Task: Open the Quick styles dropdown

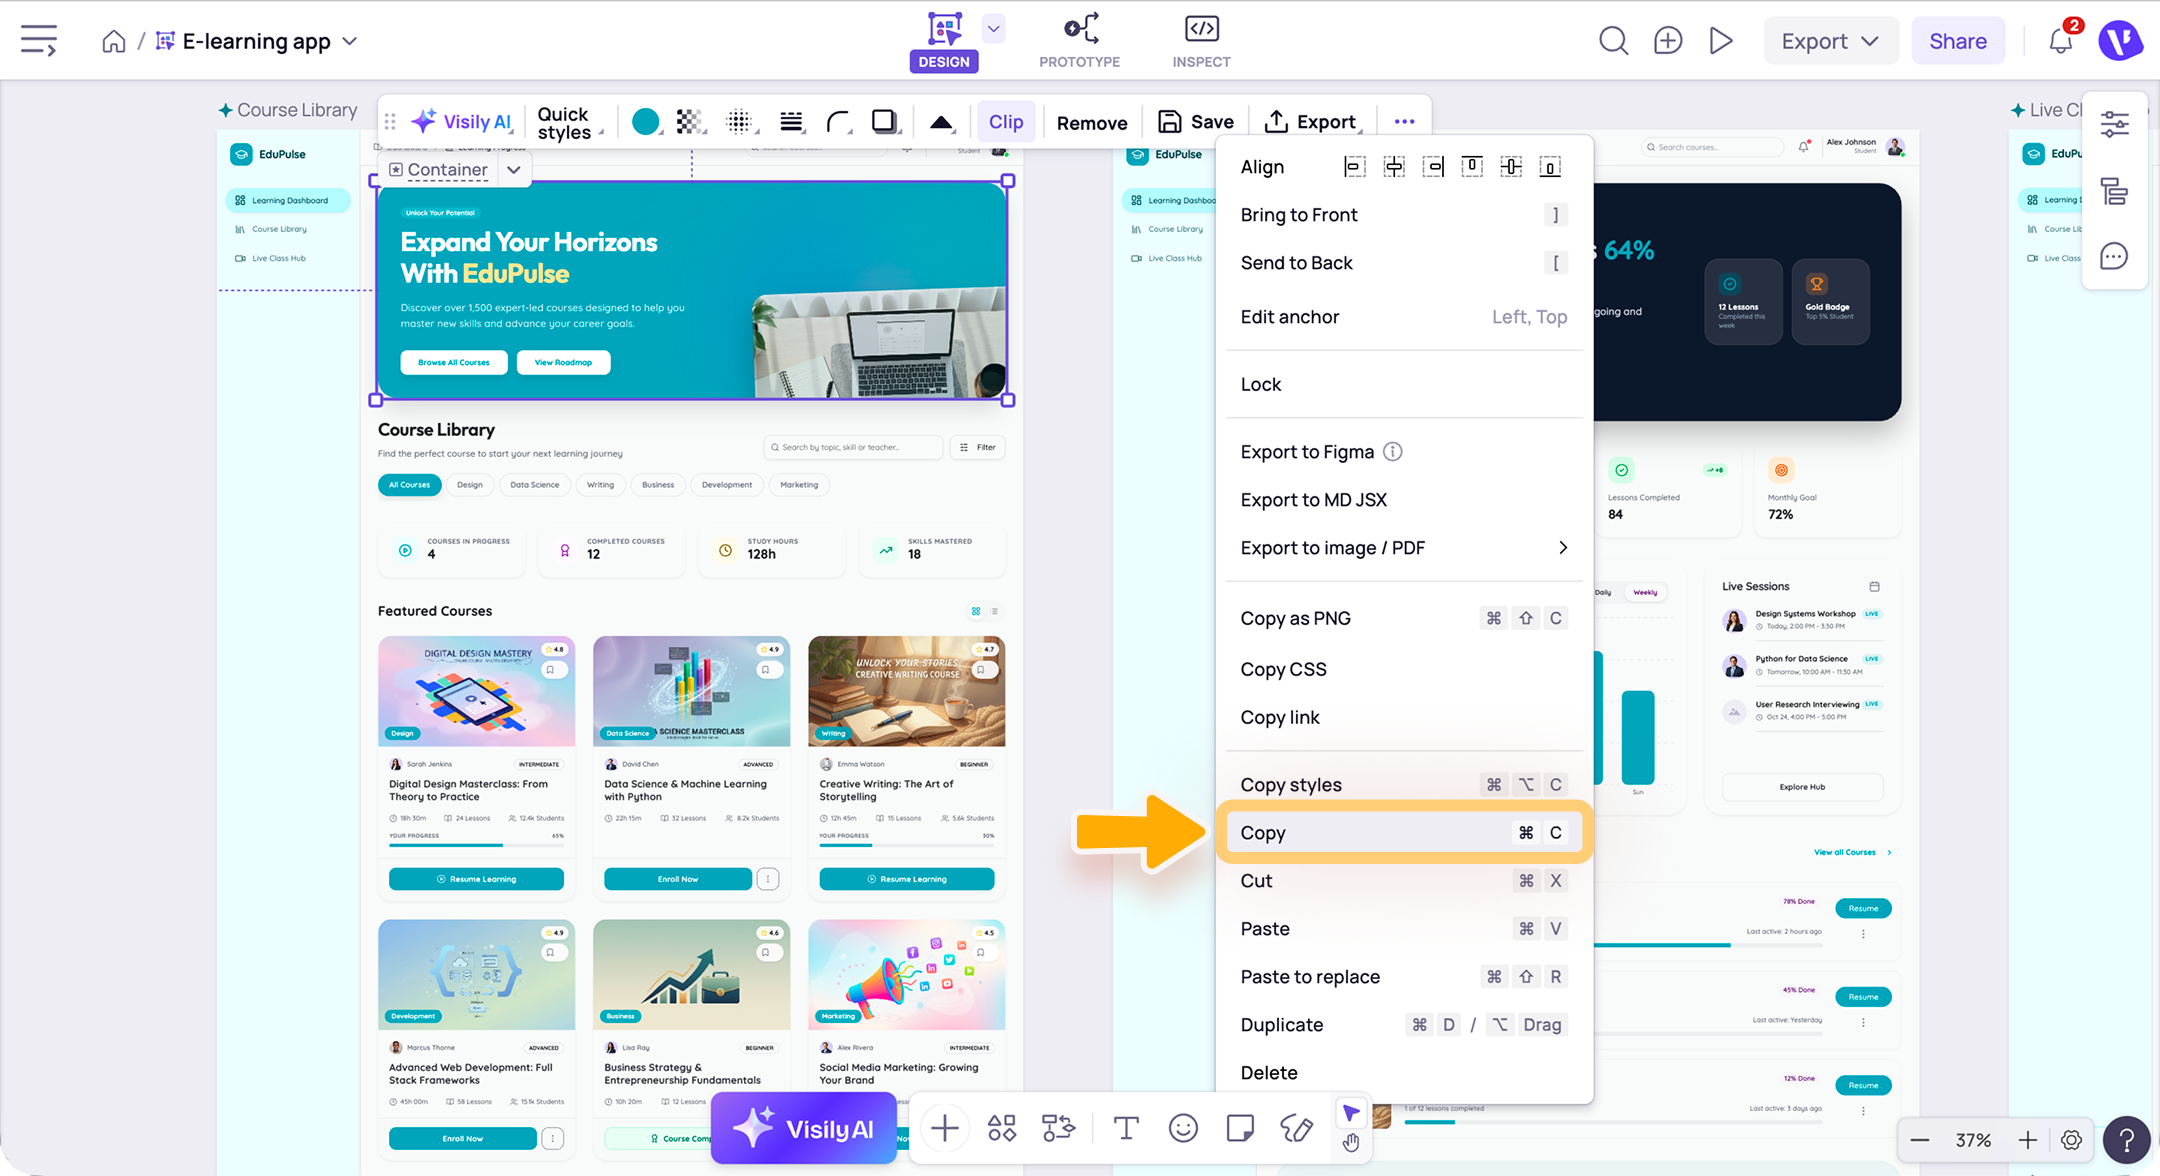Action: 568,122
